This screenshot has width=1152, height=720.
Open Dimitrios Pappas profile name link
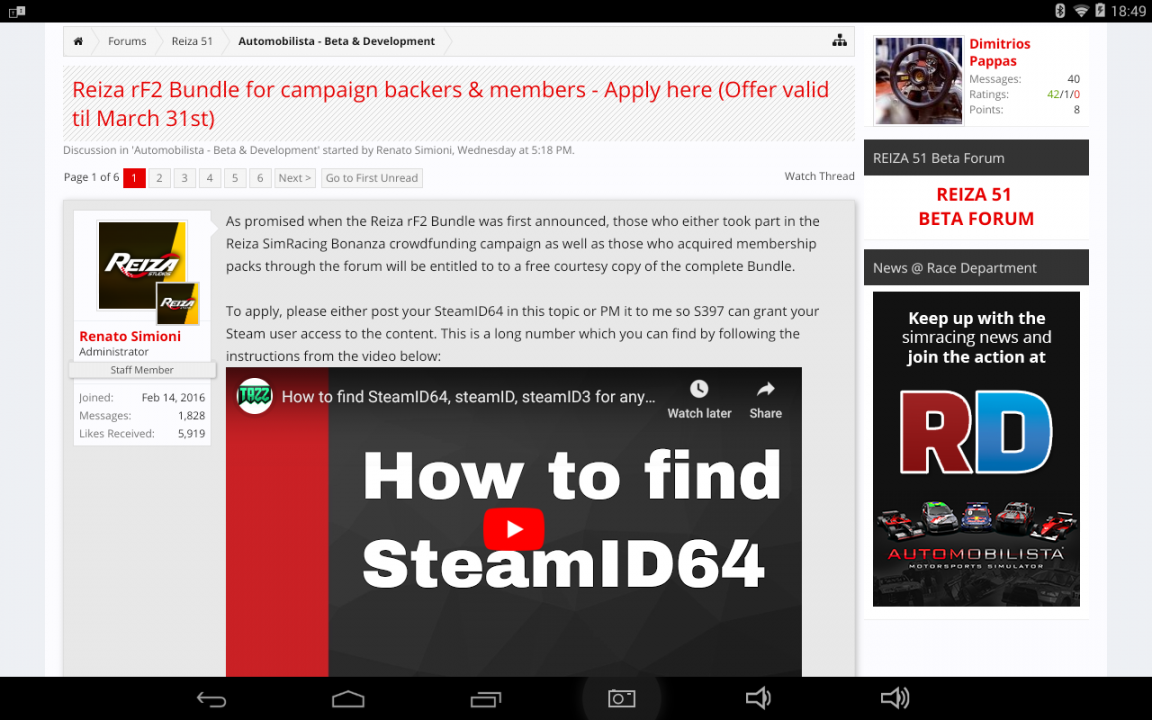(x=999, y=52)
